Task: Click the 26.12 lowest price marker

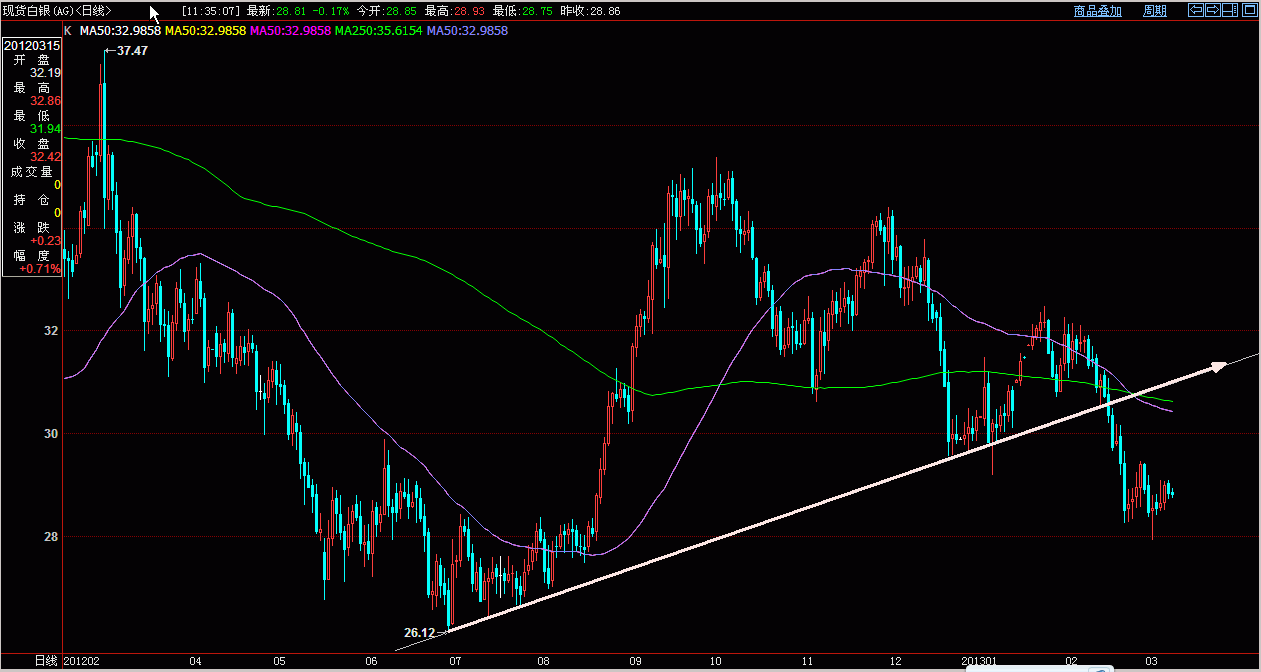Action: [420, 633]
